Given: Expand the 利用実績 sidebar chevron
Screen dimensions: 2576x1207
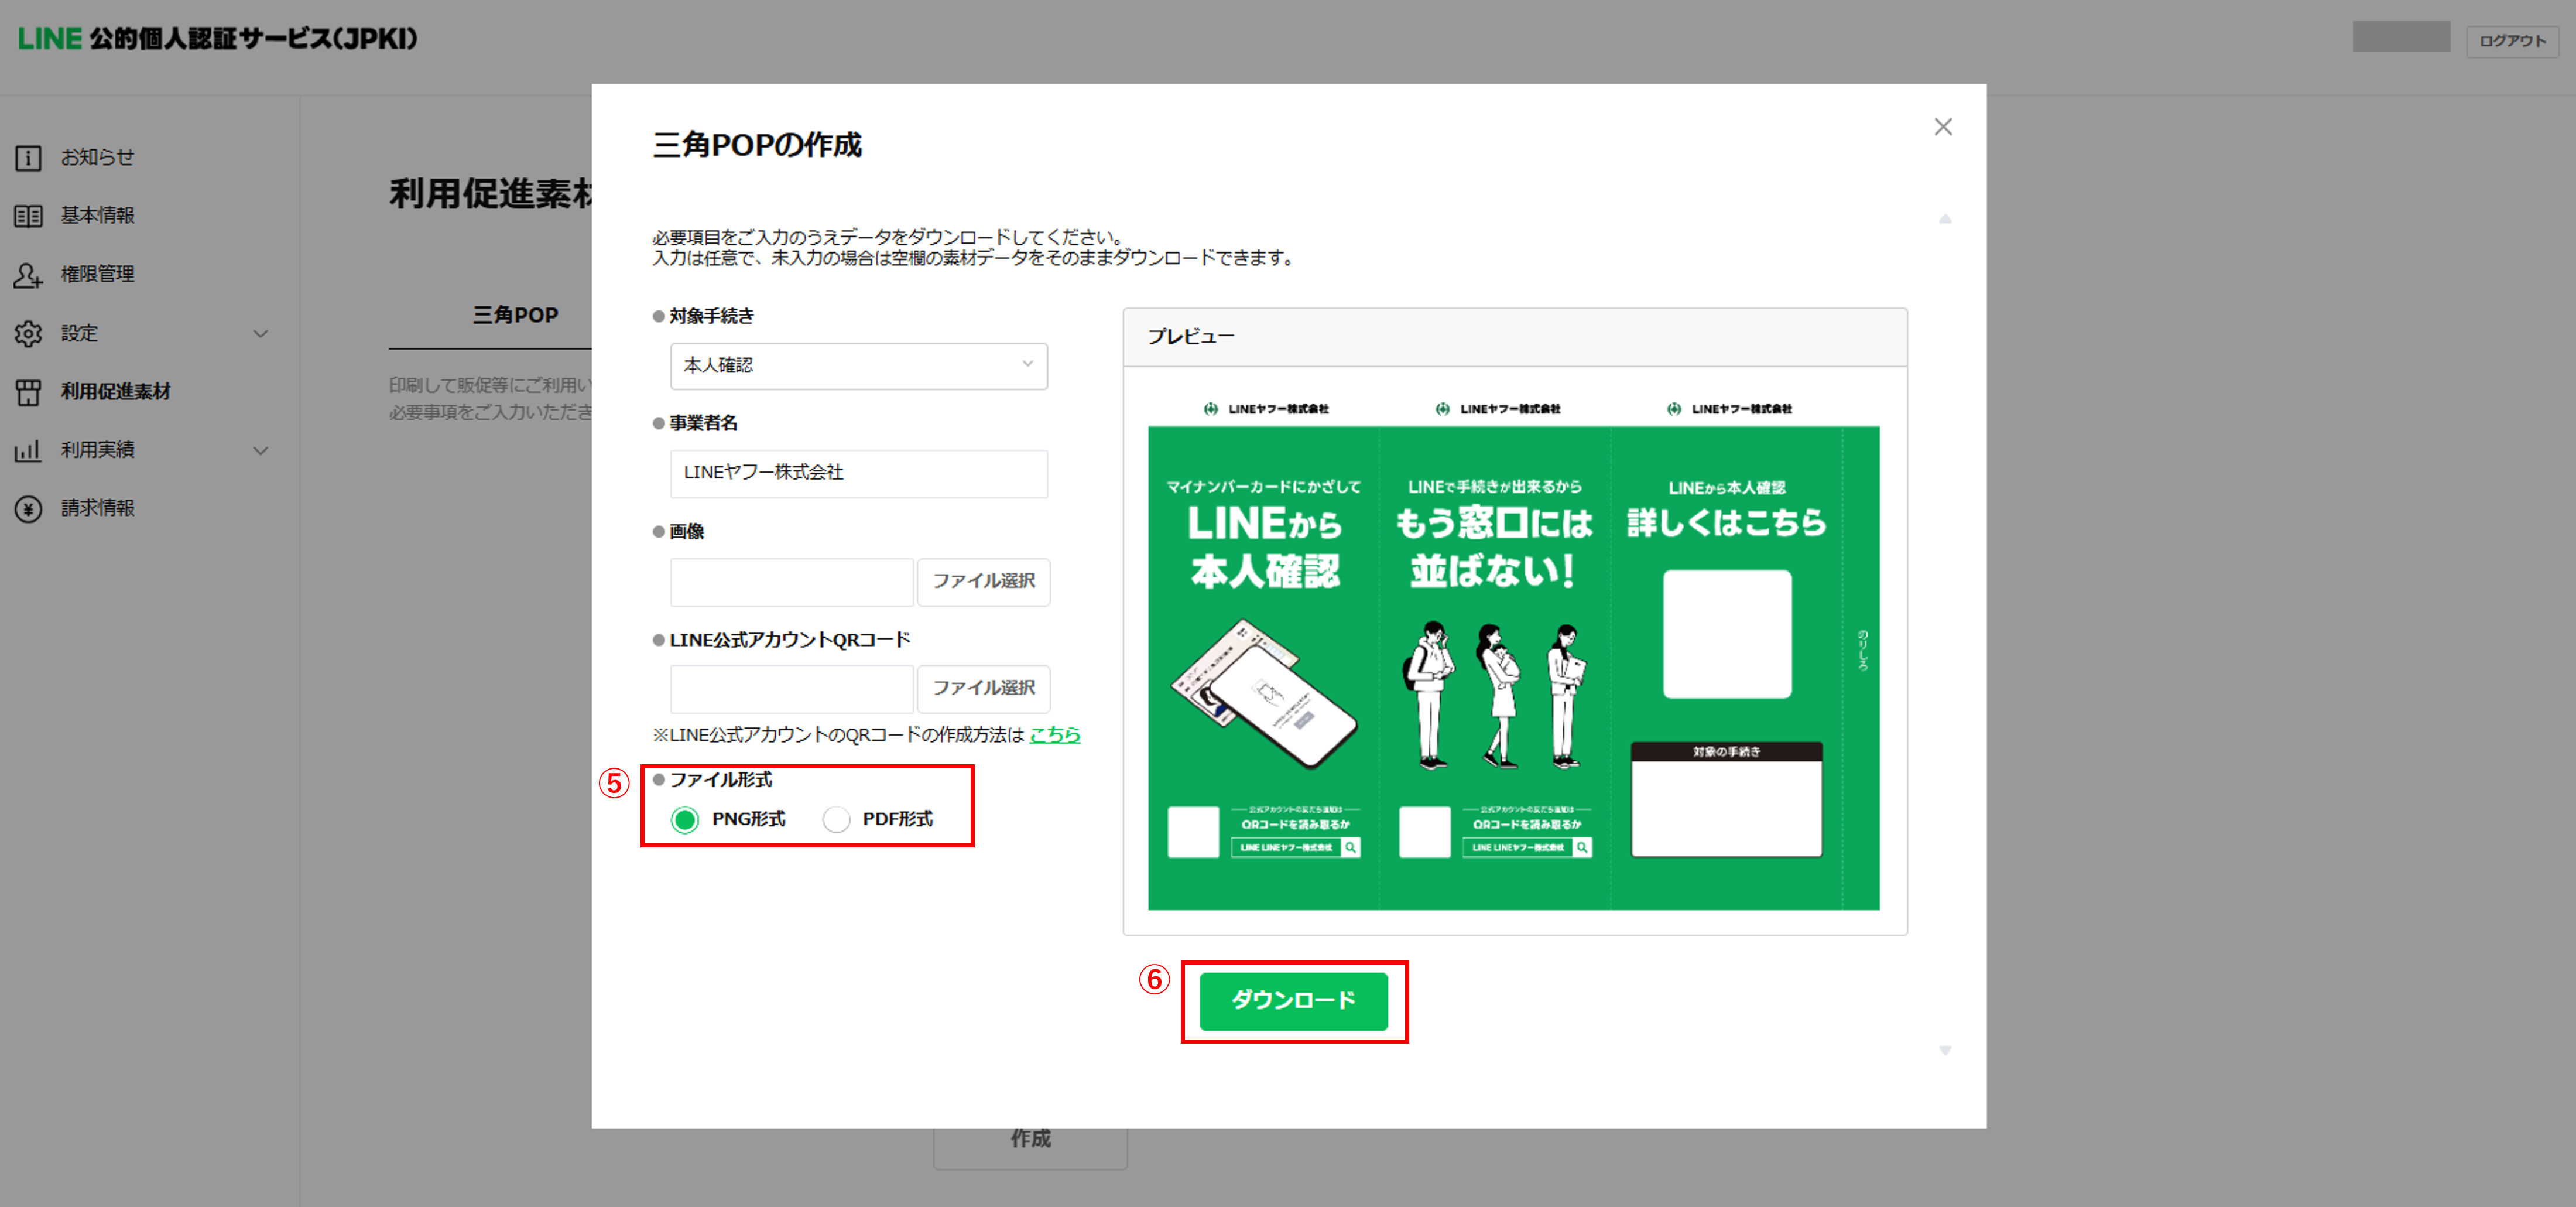Looking at the screenshot, I should pyautogui.click(x=261, y=451).
